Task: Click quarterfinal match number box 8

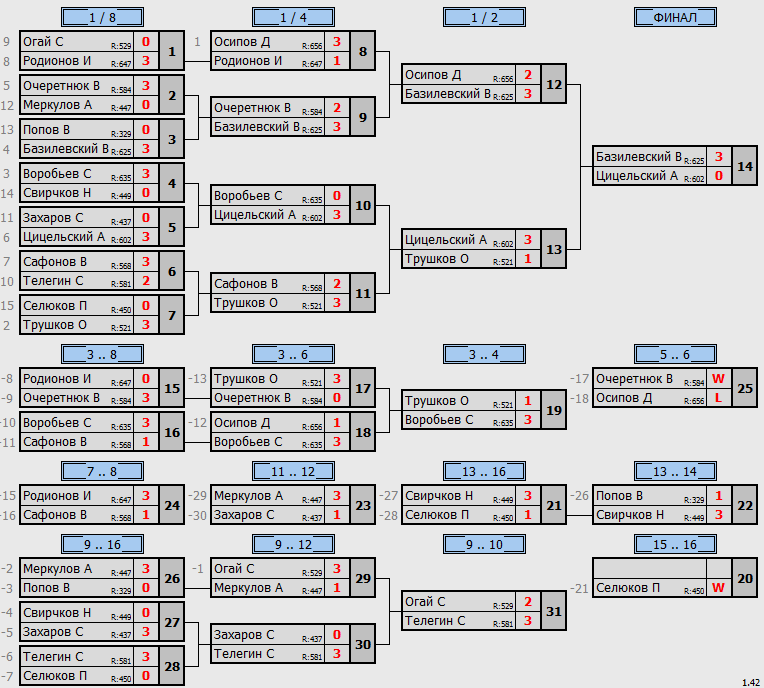Action: click(363, 51)
